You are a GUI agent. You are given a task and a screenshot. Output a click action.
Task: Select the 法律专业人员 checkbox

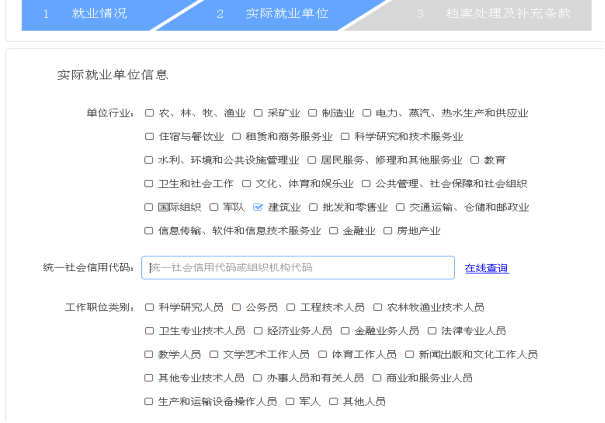click(x=432, y=331)
